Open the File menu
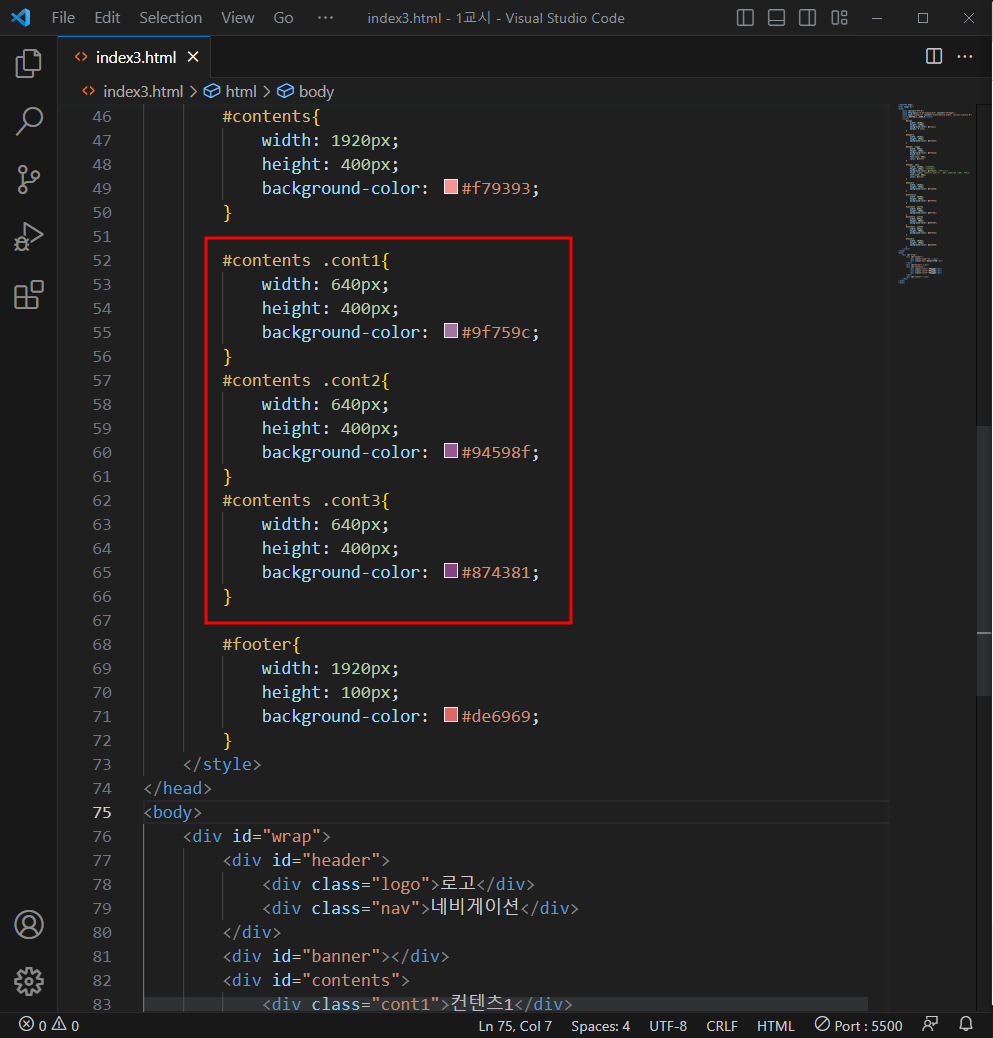Image resolution: width=993 pixels, height=1038 pixels. point(64,18)
